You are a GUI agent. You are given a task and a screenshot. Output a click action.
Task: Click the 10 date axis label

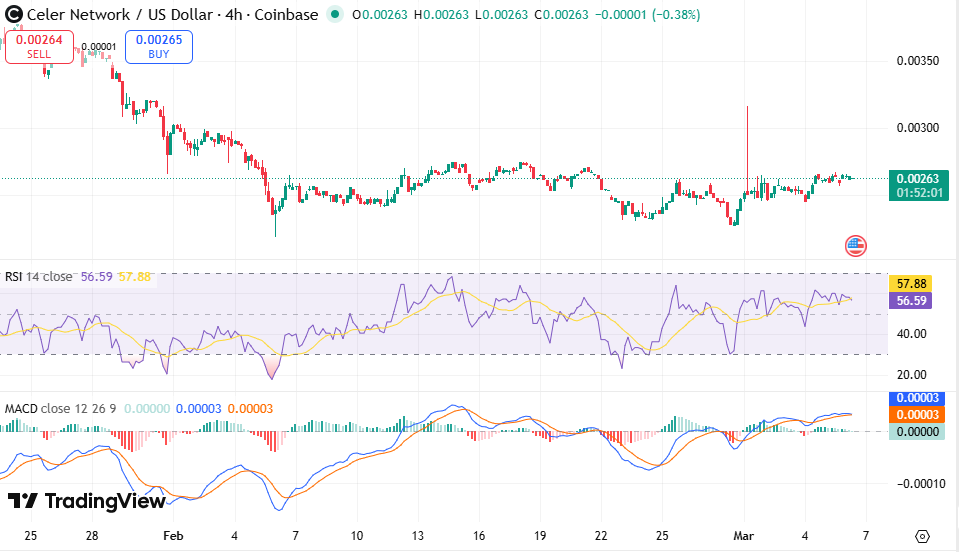[357, 536]
